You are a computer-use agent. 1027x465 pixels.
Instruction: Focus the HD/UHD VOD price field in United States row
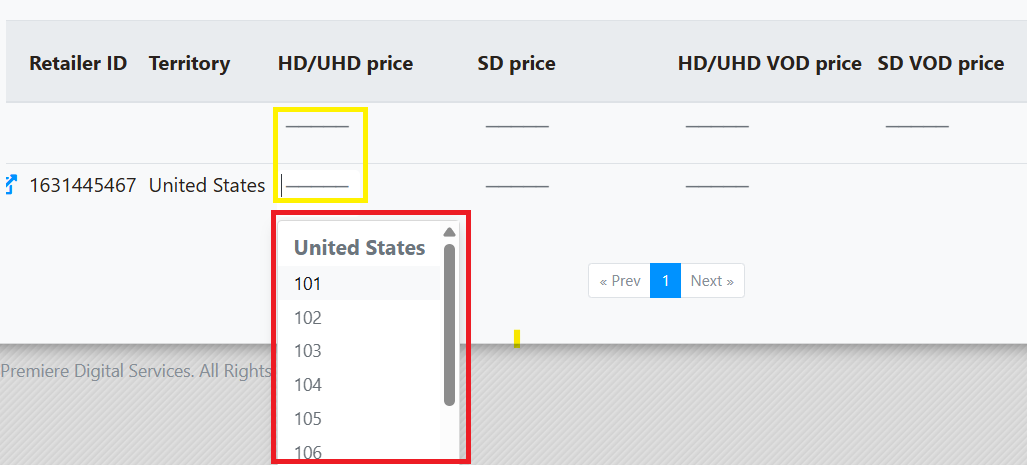717,186
